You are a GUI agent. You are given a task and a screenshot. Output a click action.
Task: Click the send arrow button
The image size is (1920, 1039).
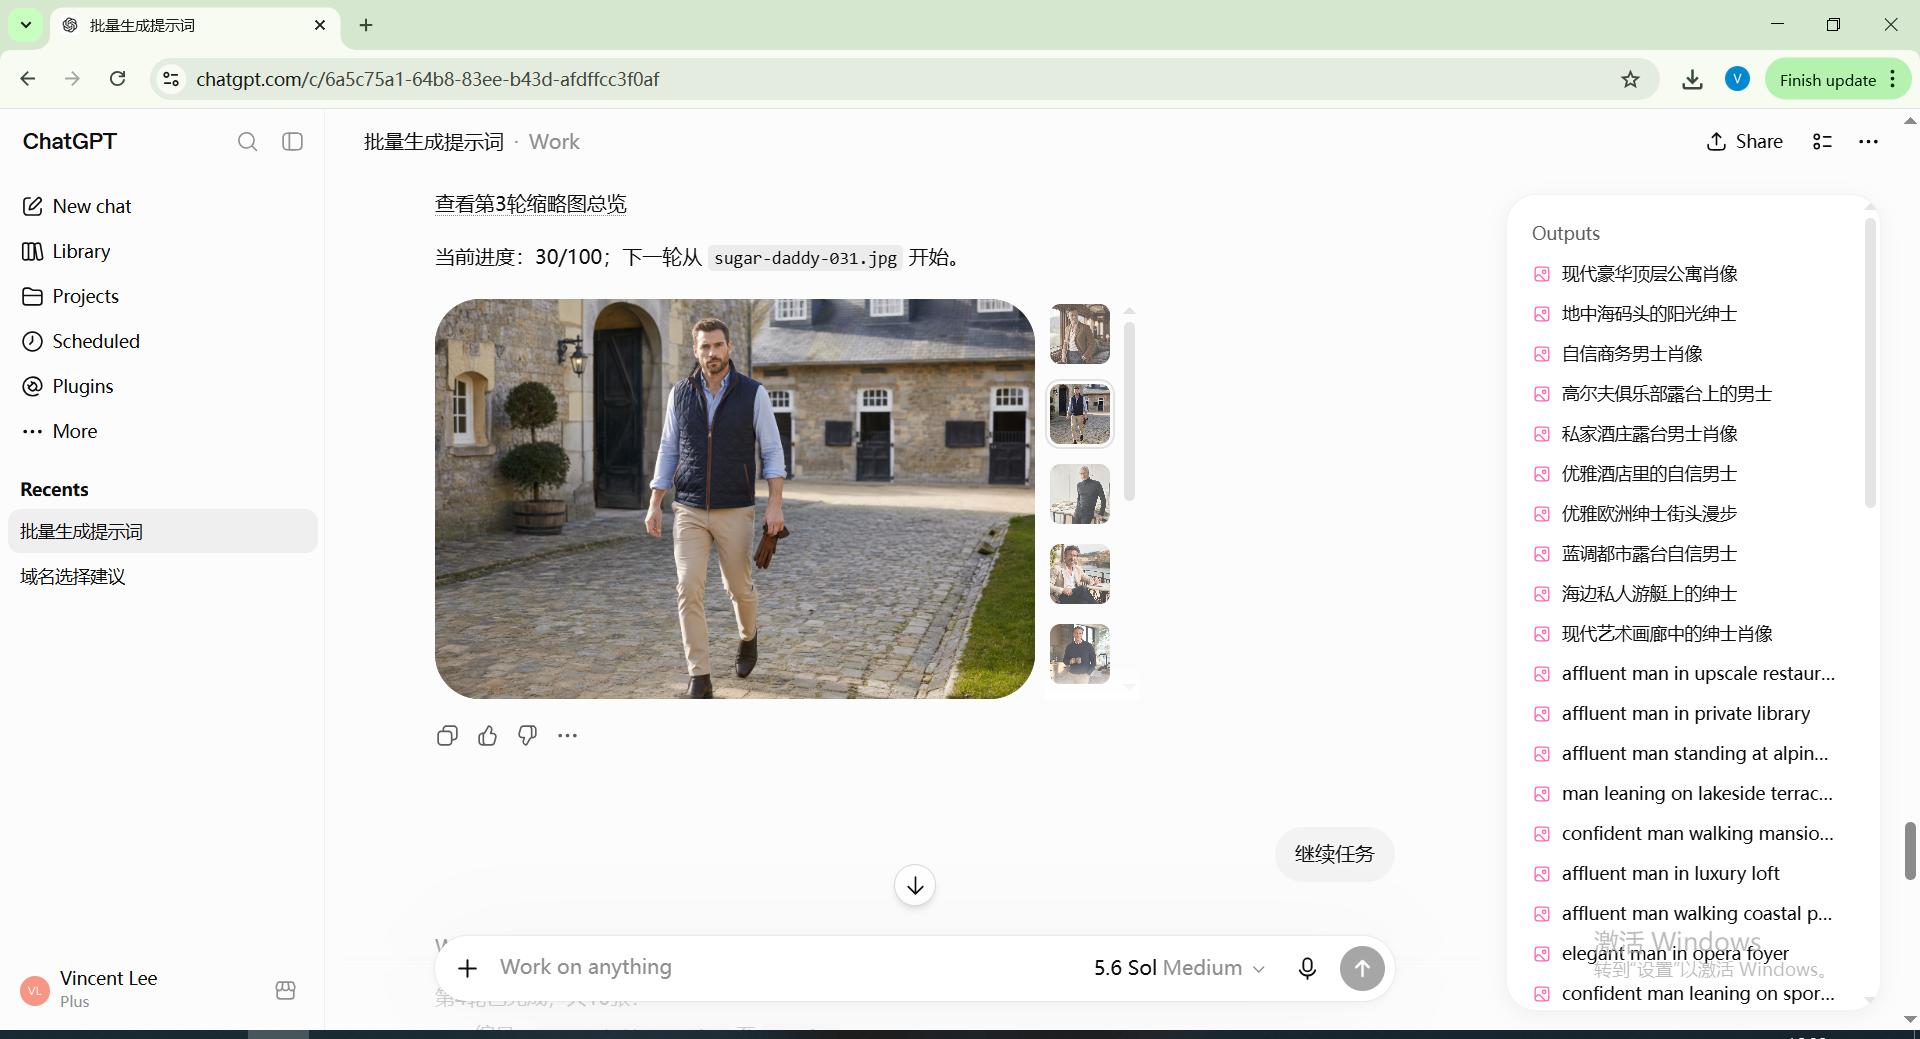click(x=1362, y=968)
